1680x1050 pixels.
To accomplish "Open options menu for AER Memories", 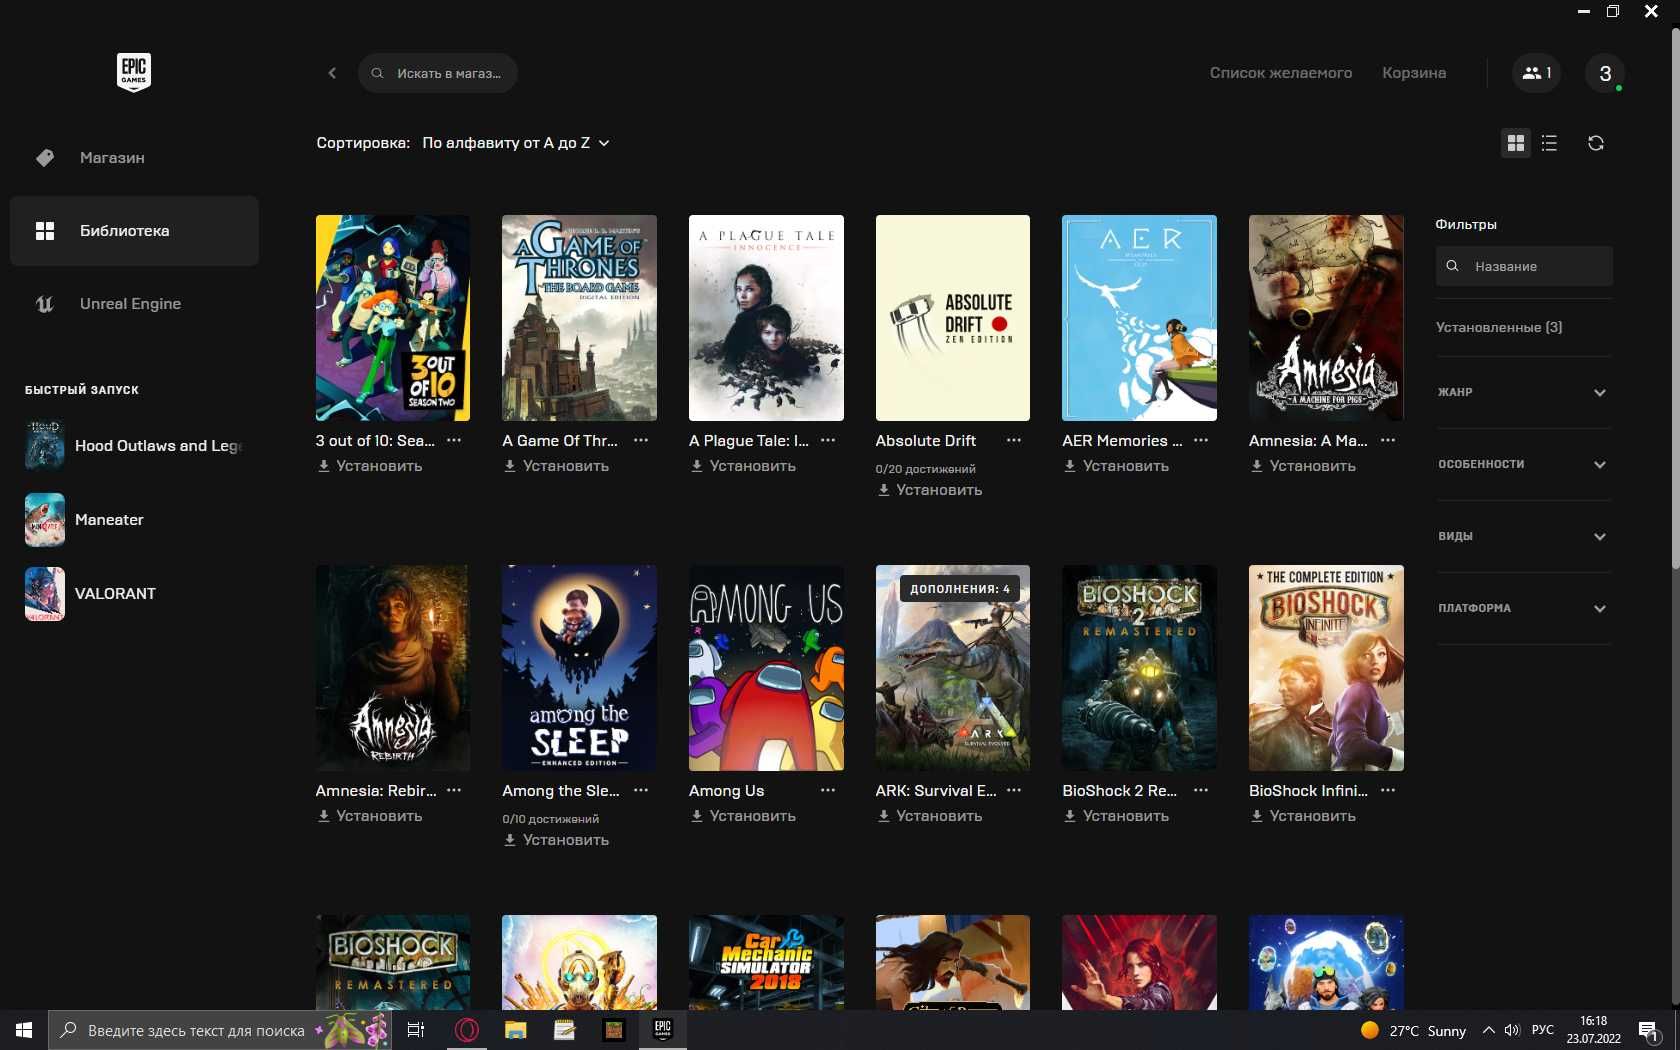I will click(1201, 440).
